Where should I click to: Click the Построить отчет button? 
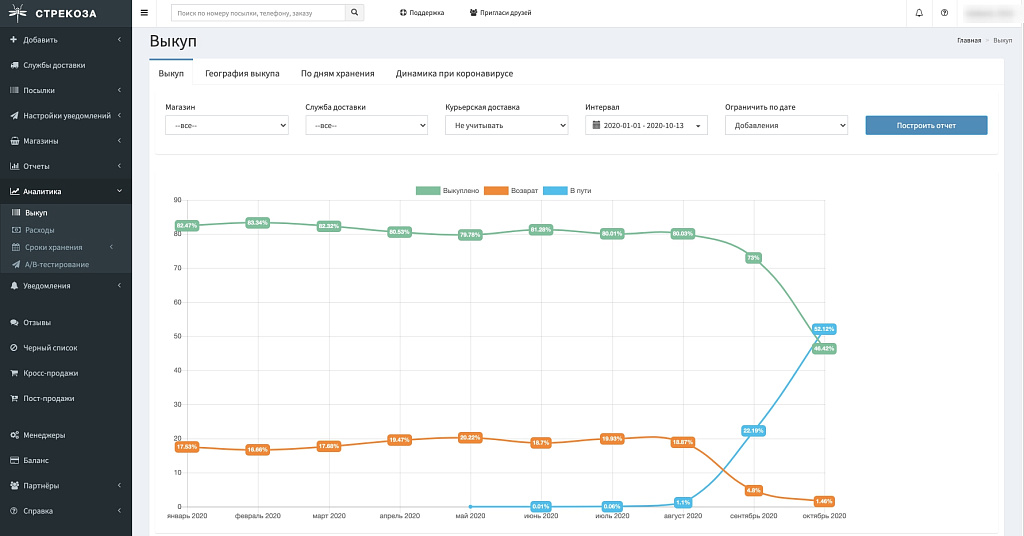(x=926, y=126)
